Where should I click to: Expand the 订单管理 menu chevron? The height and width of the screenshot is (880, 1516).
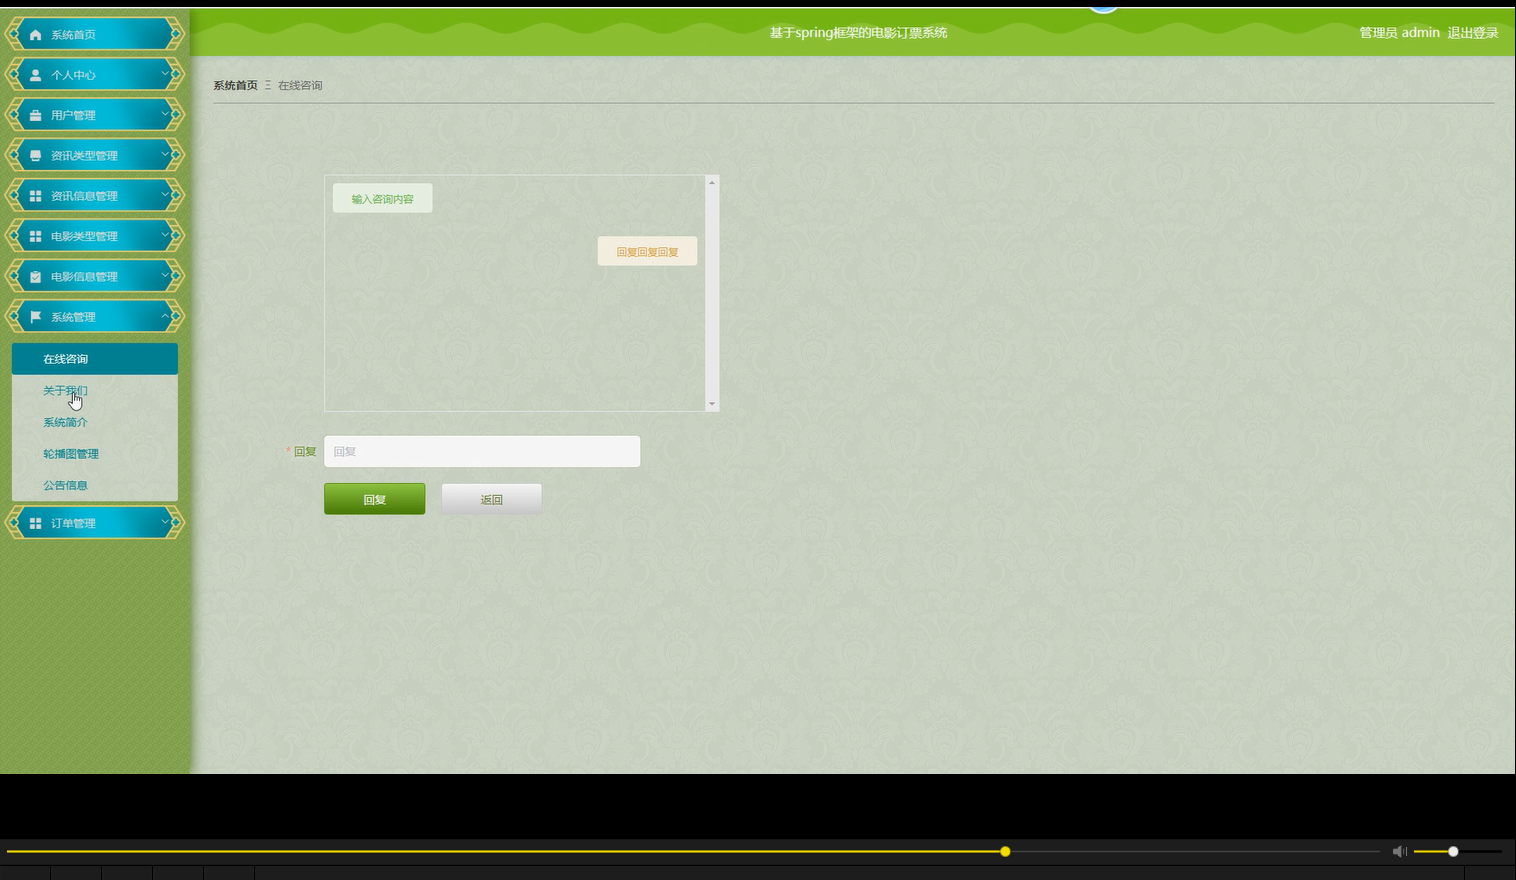tap(165, 522)
